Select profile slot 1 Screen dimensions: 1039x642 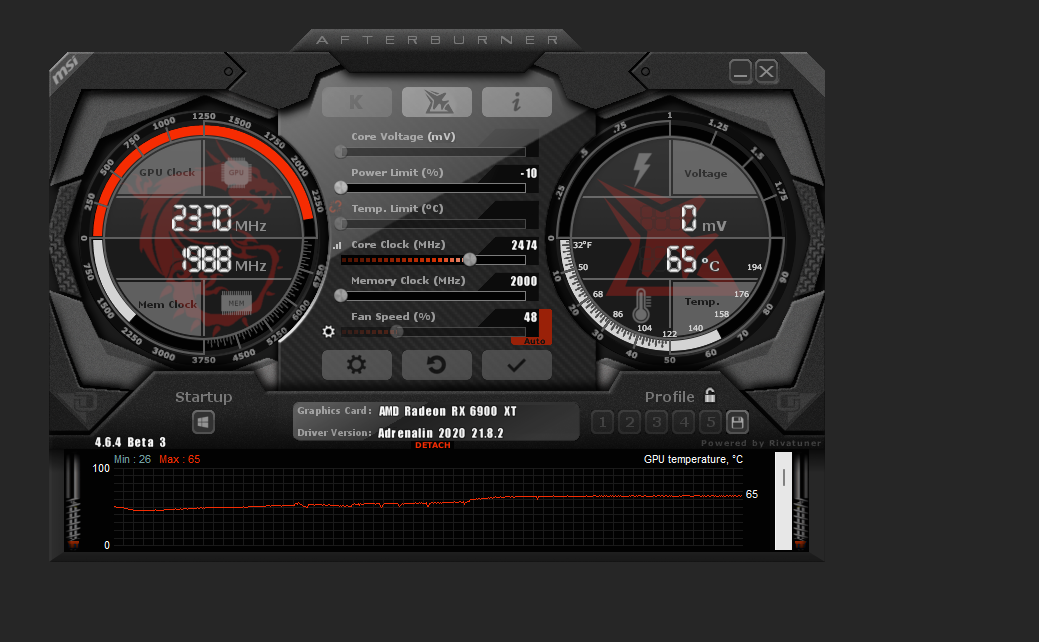pyautogui.click(x=602, y=422)
